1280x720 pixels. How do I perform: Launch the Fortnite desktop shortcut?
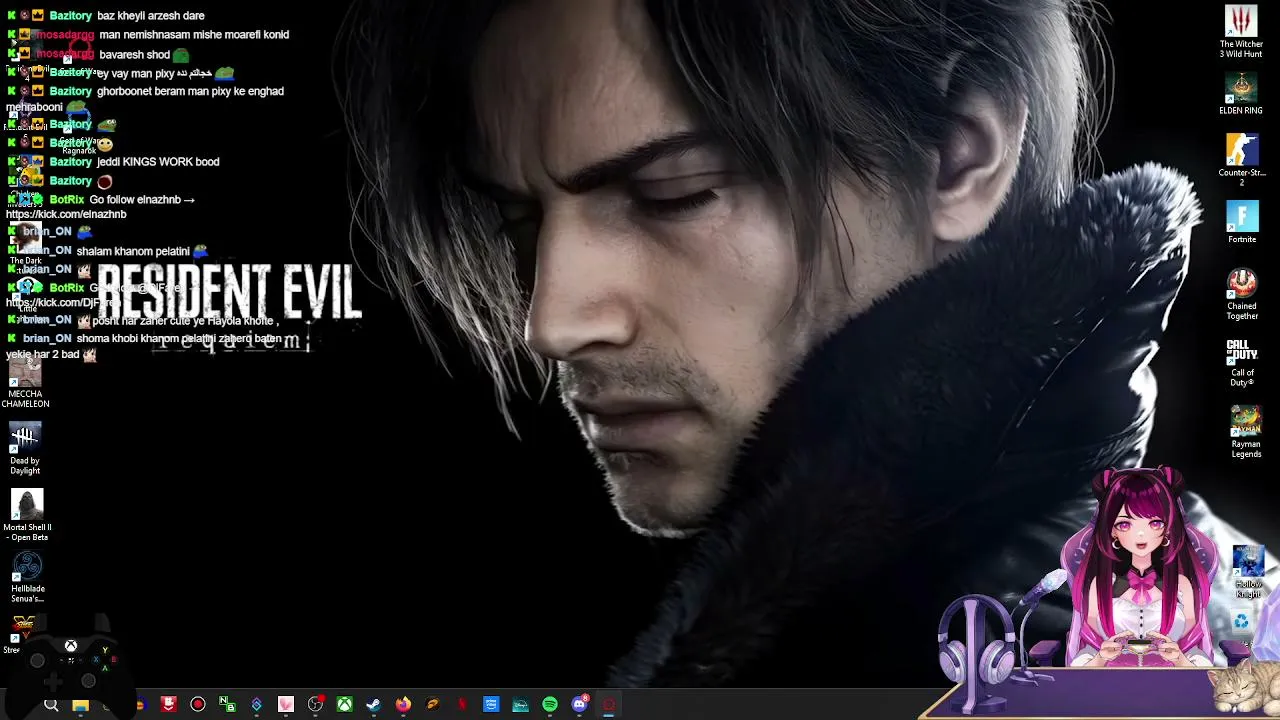point(1242,222)
